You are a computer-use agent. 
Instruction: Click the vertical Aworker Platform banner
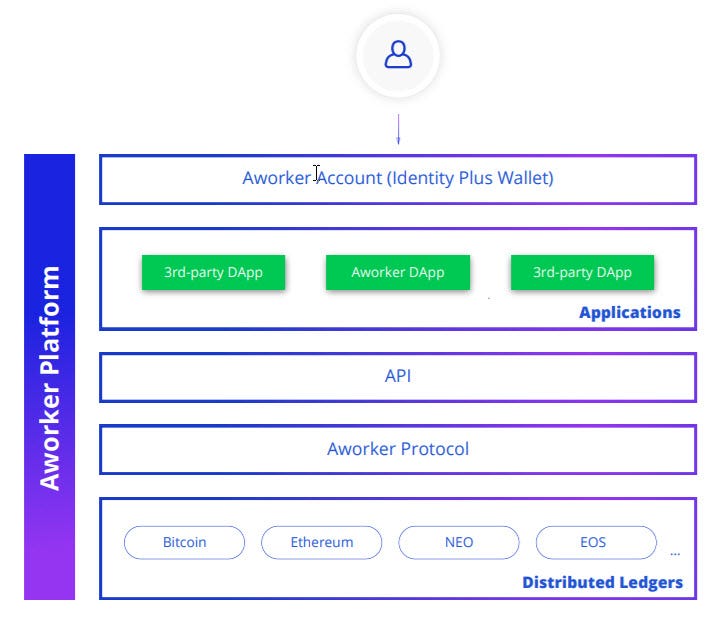[49, 377]
